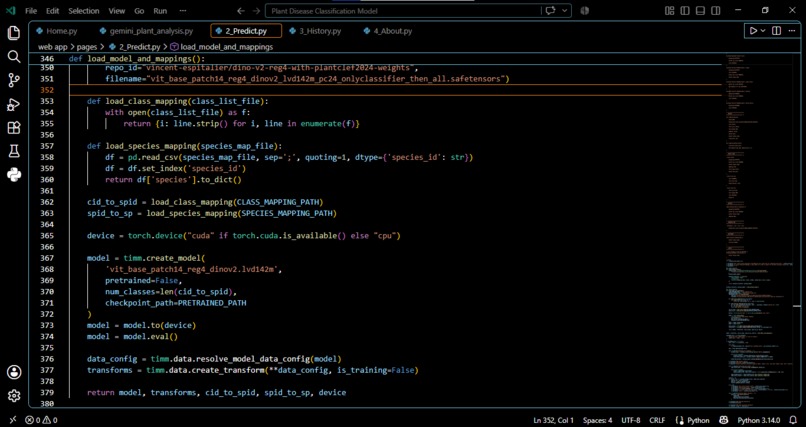This screenshot has width=806, height=427.
Task: Switch to the 3_History.py tab
Action: tap(315, 31)
